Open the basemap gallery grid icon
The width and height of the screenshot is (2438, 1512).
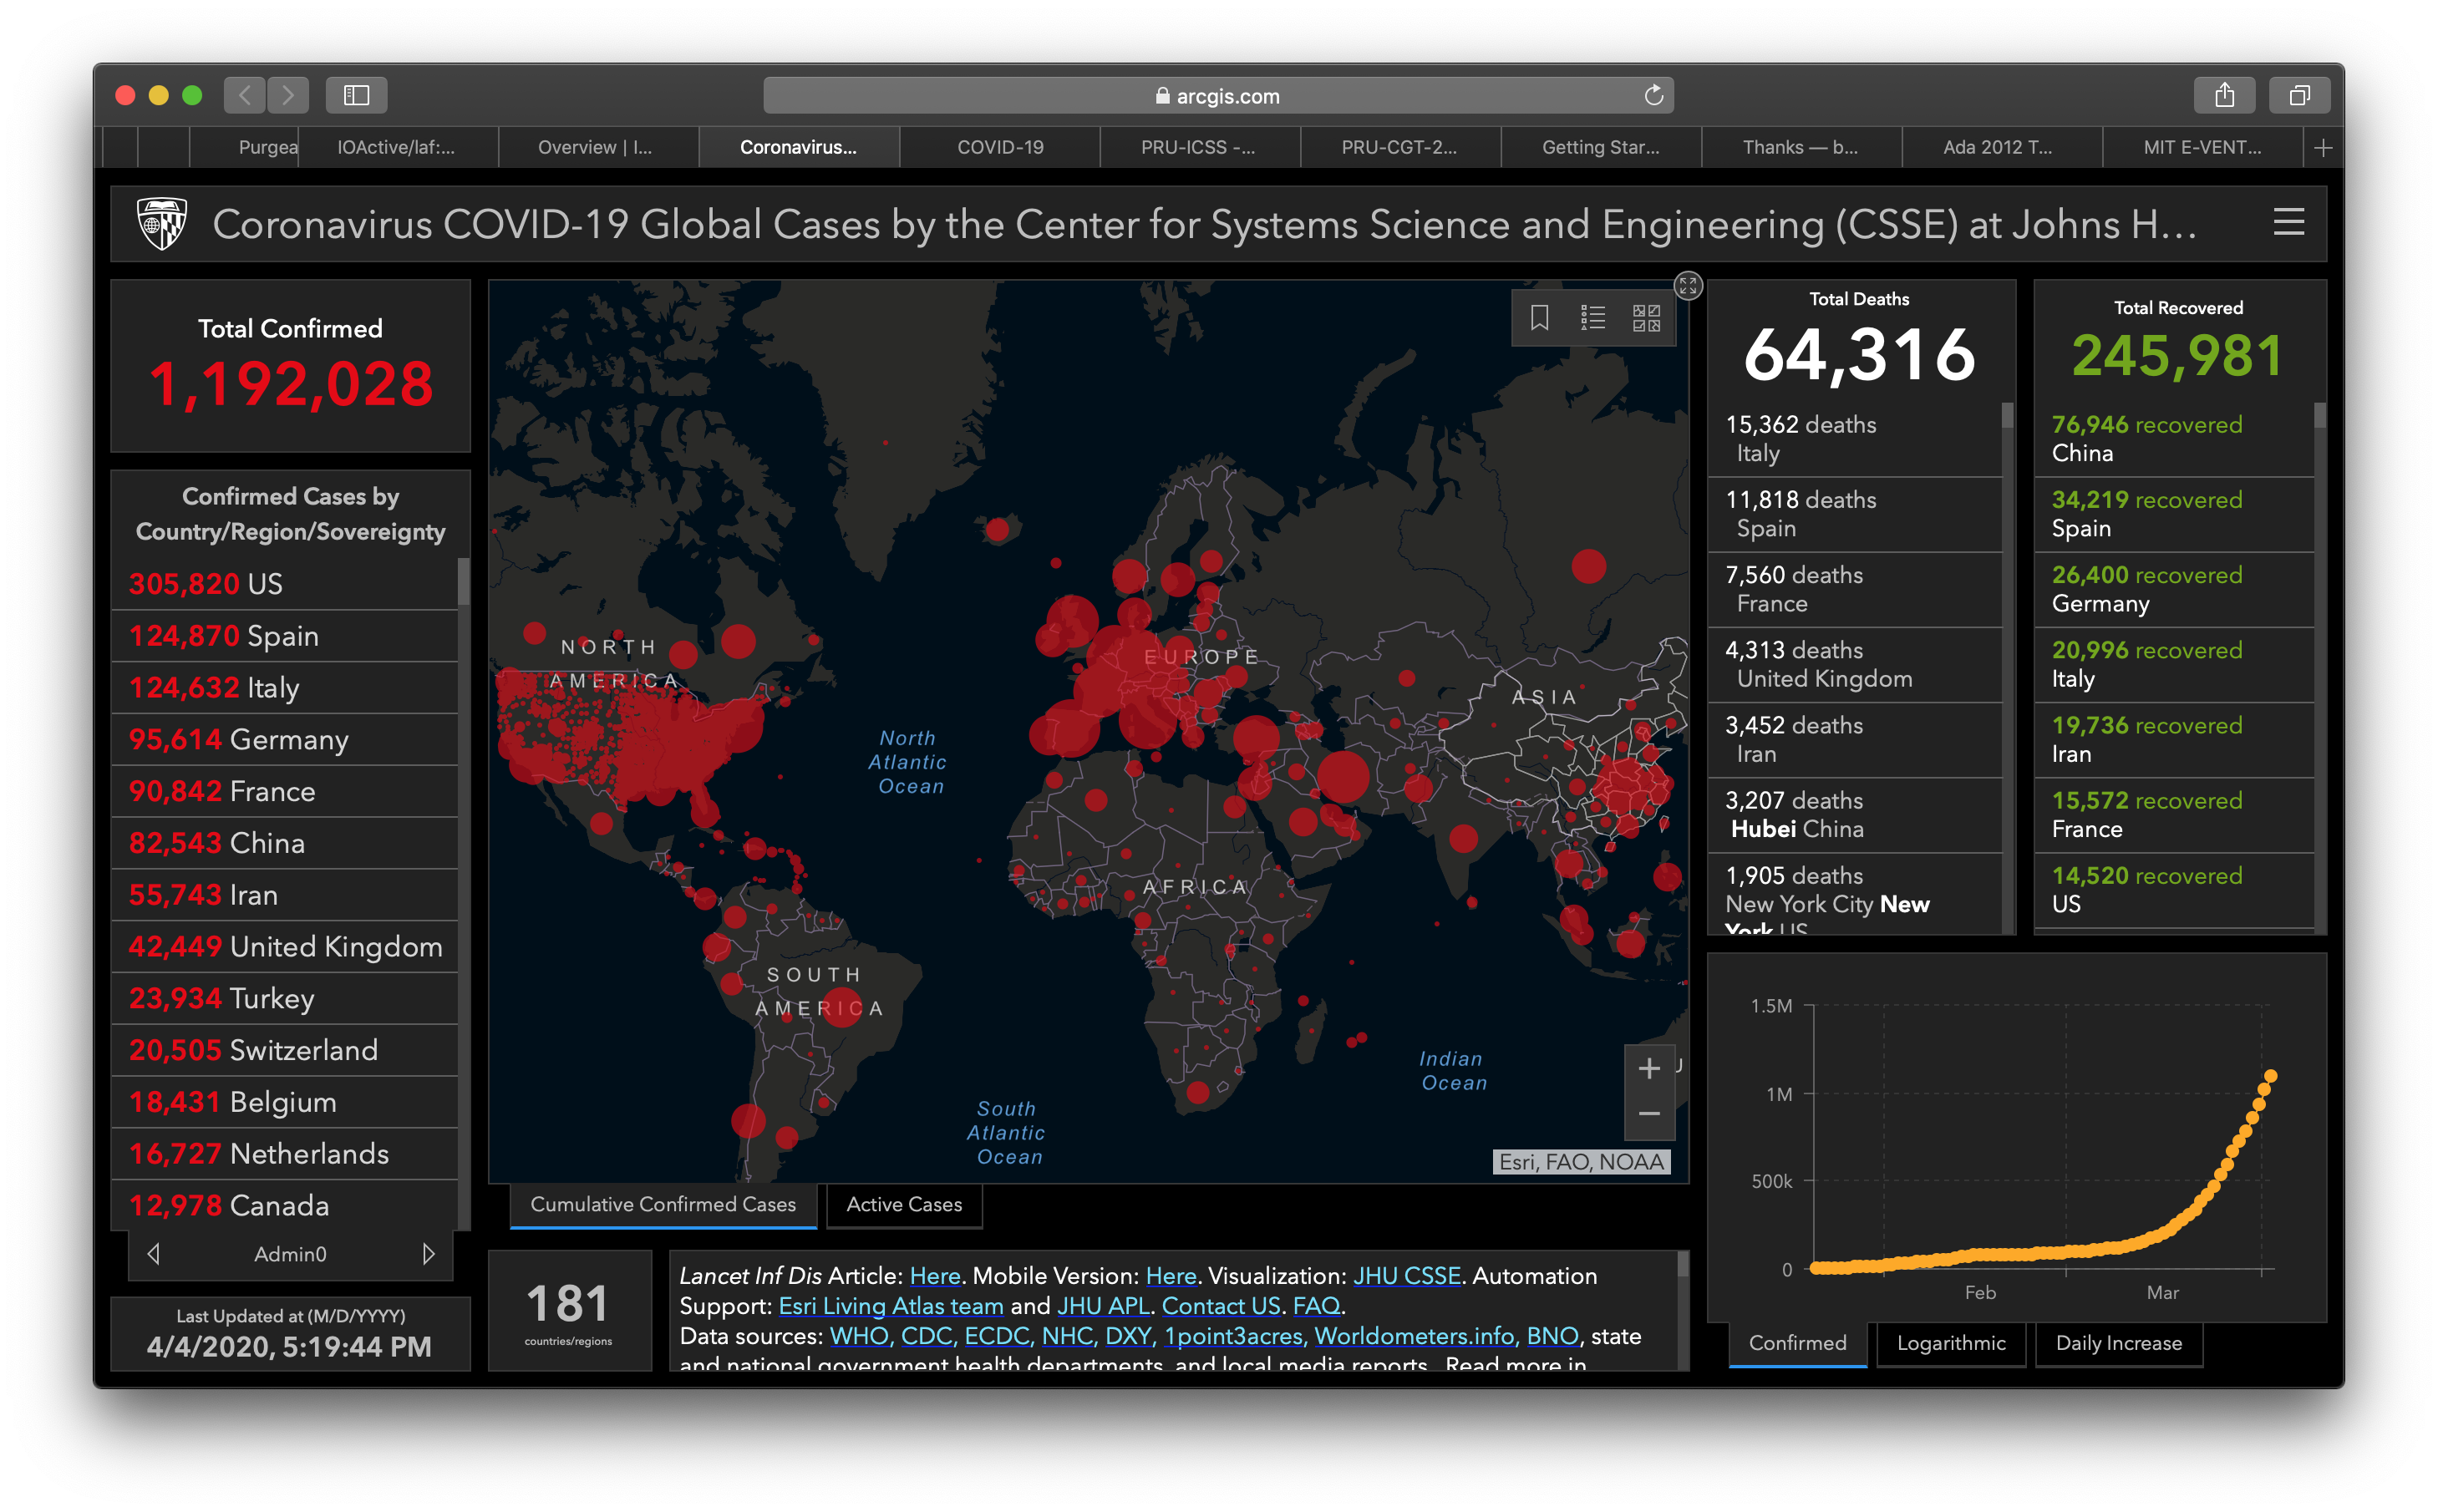tap(1646, 318)
